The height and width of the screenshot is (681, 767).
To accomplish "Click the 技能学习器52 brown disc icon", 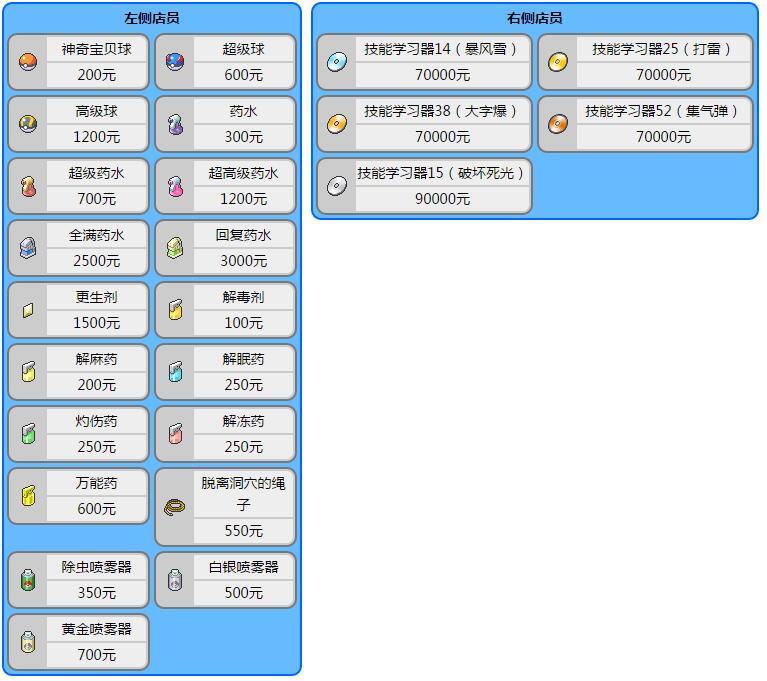I will pyautogui.click(x=558, y=124).
